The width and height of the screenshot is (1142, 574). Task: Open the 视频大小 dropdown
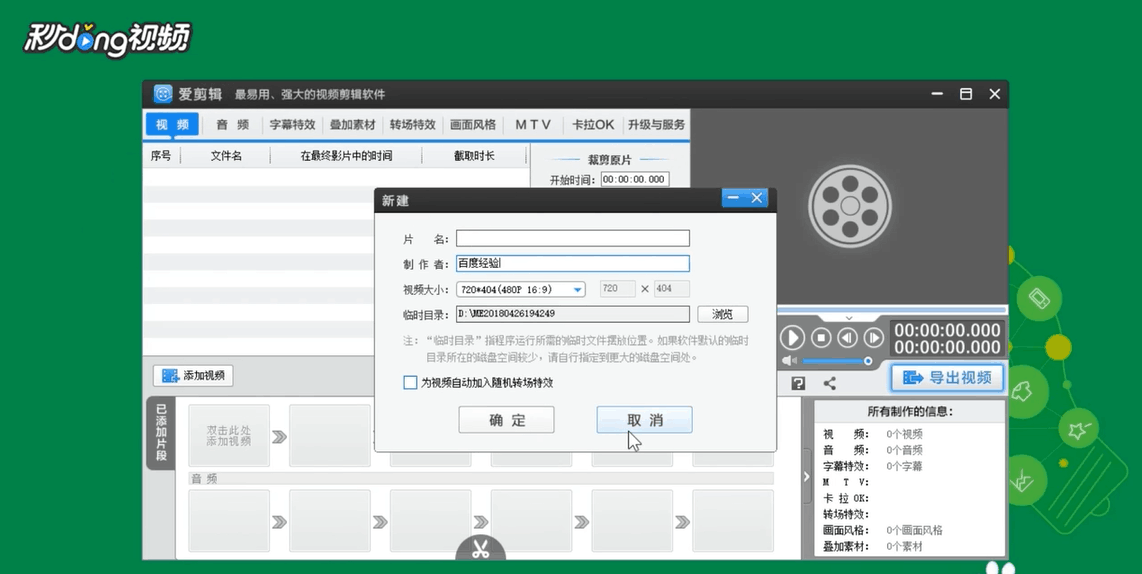coord(521,289)
